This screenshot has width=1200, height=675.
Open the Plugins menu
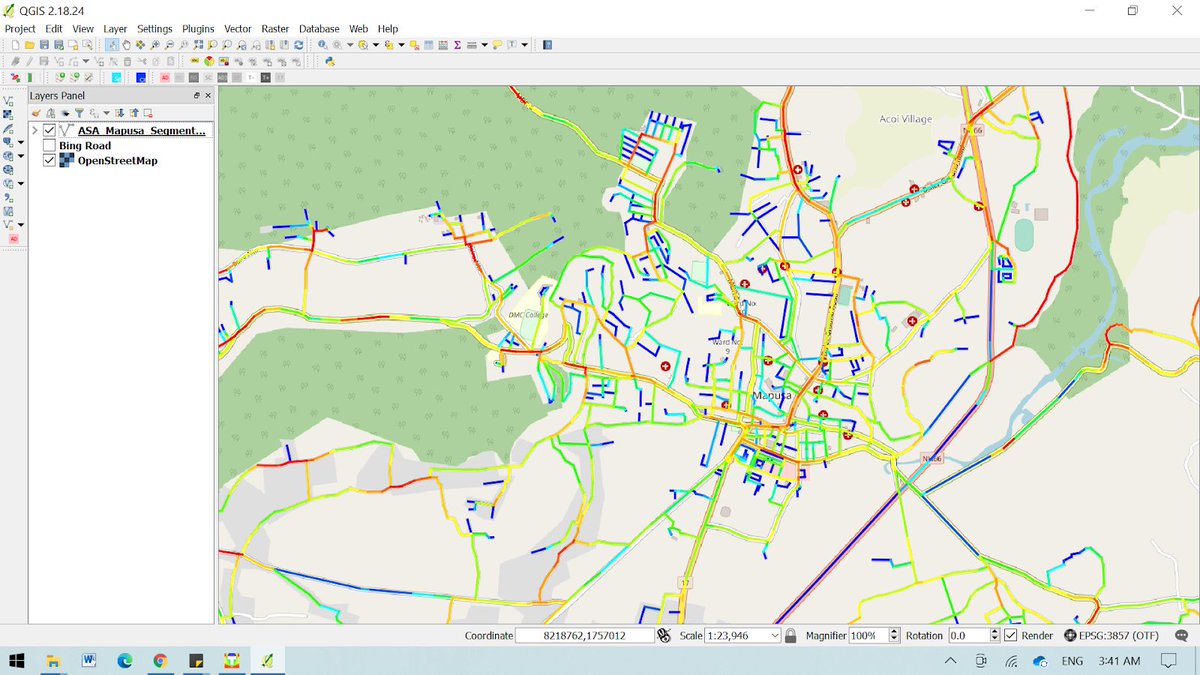(x=198, y=29)
